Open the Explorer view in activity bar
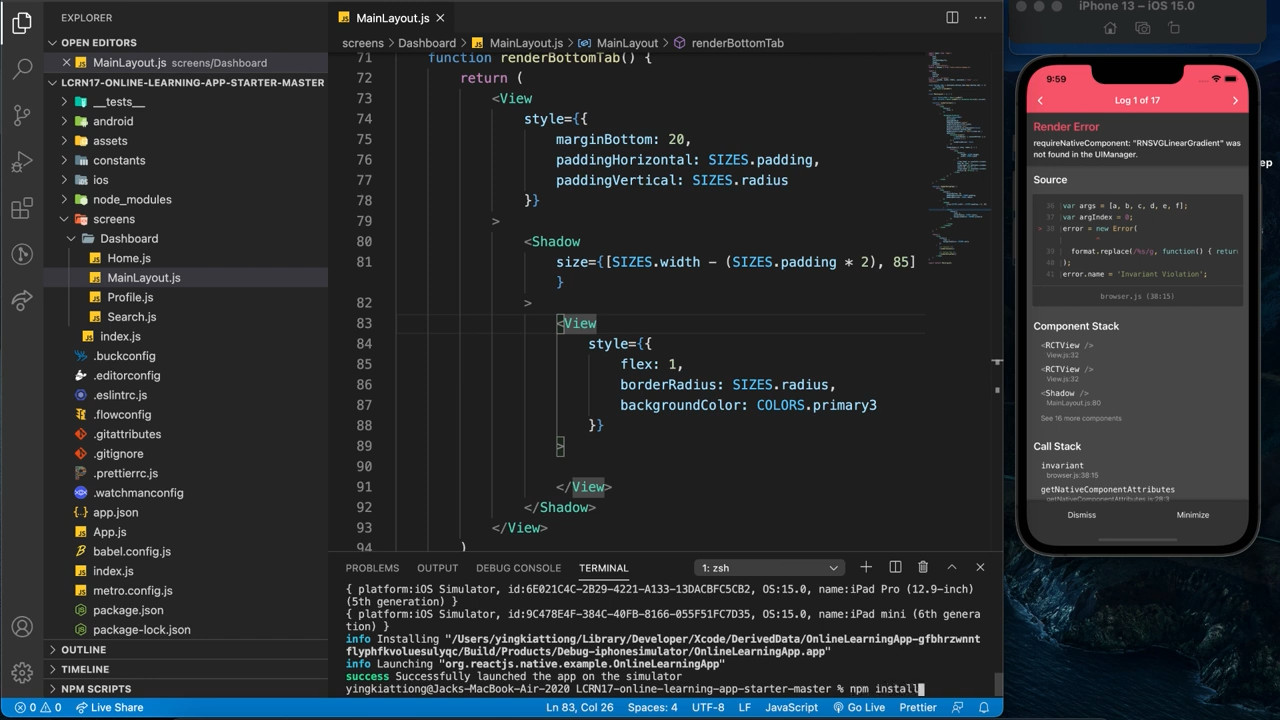This screenshot has height=720, width=1280. click(22, 23)
